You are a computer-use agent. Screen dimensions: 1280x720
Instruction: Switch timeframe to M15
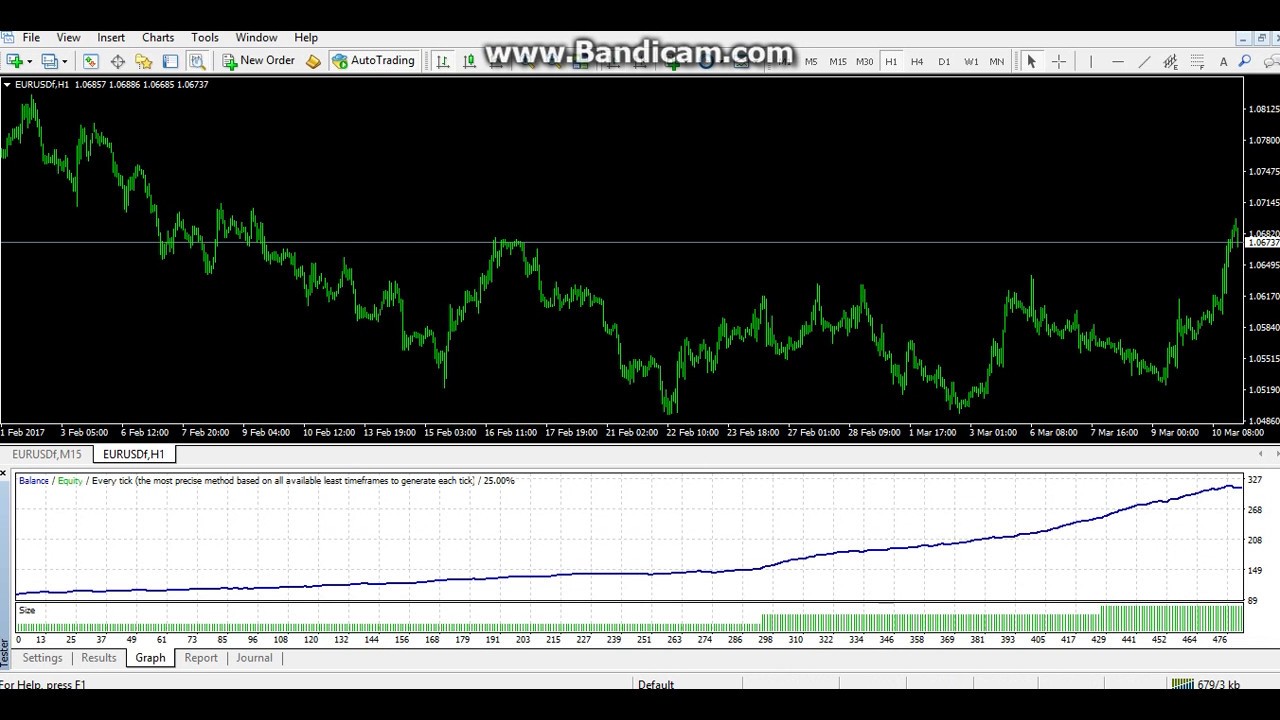[x=838, y=61]
